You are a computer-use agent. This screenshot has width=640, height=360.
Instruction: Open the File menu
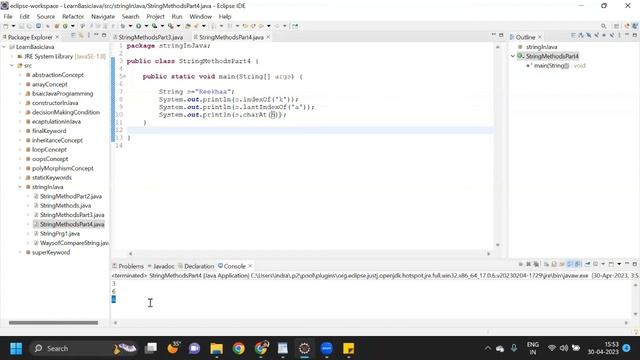click(8, 16)
